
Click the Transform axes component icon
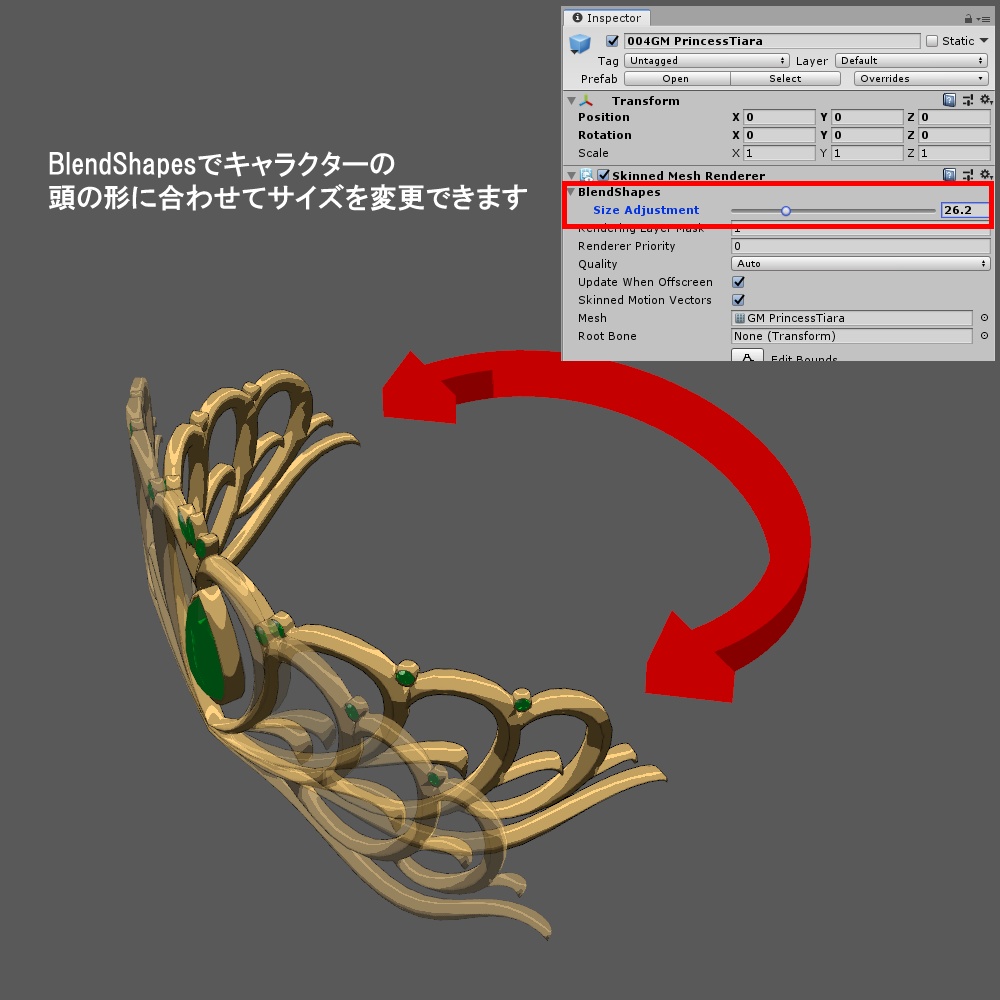(586, 101)
